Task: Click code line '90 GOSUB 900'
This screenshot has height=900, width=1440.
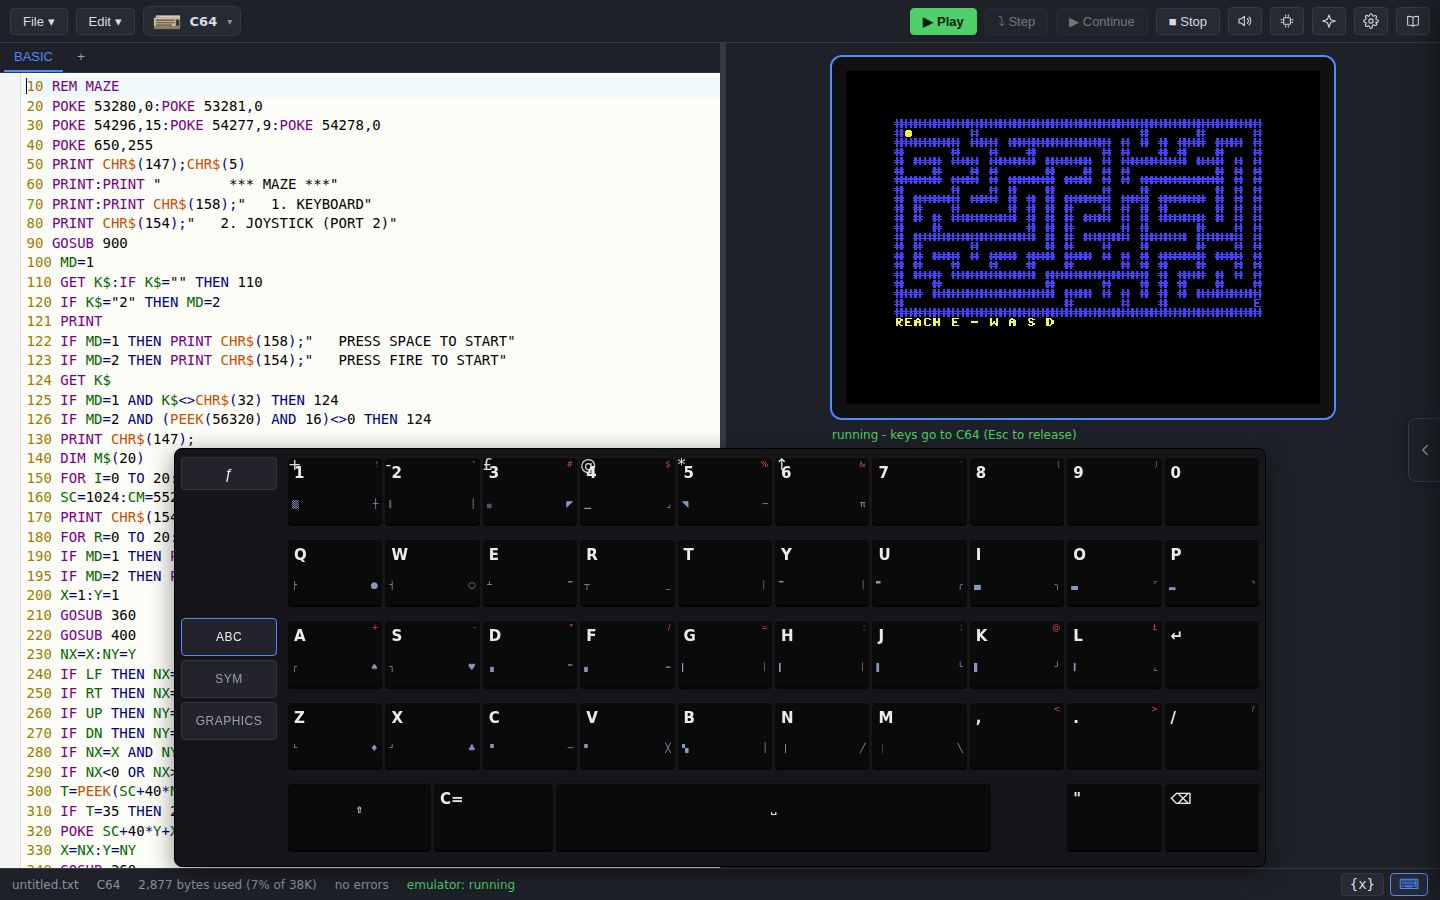Action: click(x=77, y=243)
